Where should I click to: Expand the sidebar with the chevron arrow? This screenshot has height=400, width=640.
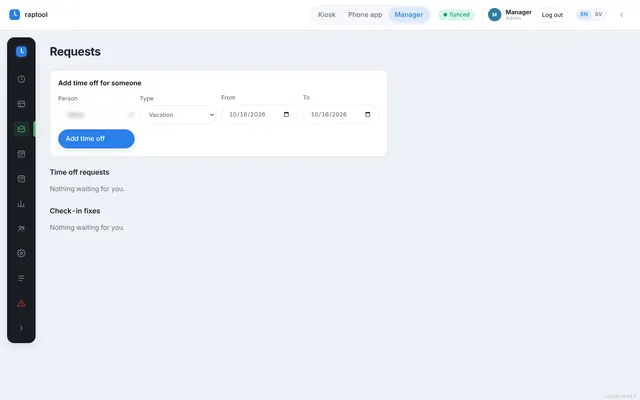(x=21, y=328)
